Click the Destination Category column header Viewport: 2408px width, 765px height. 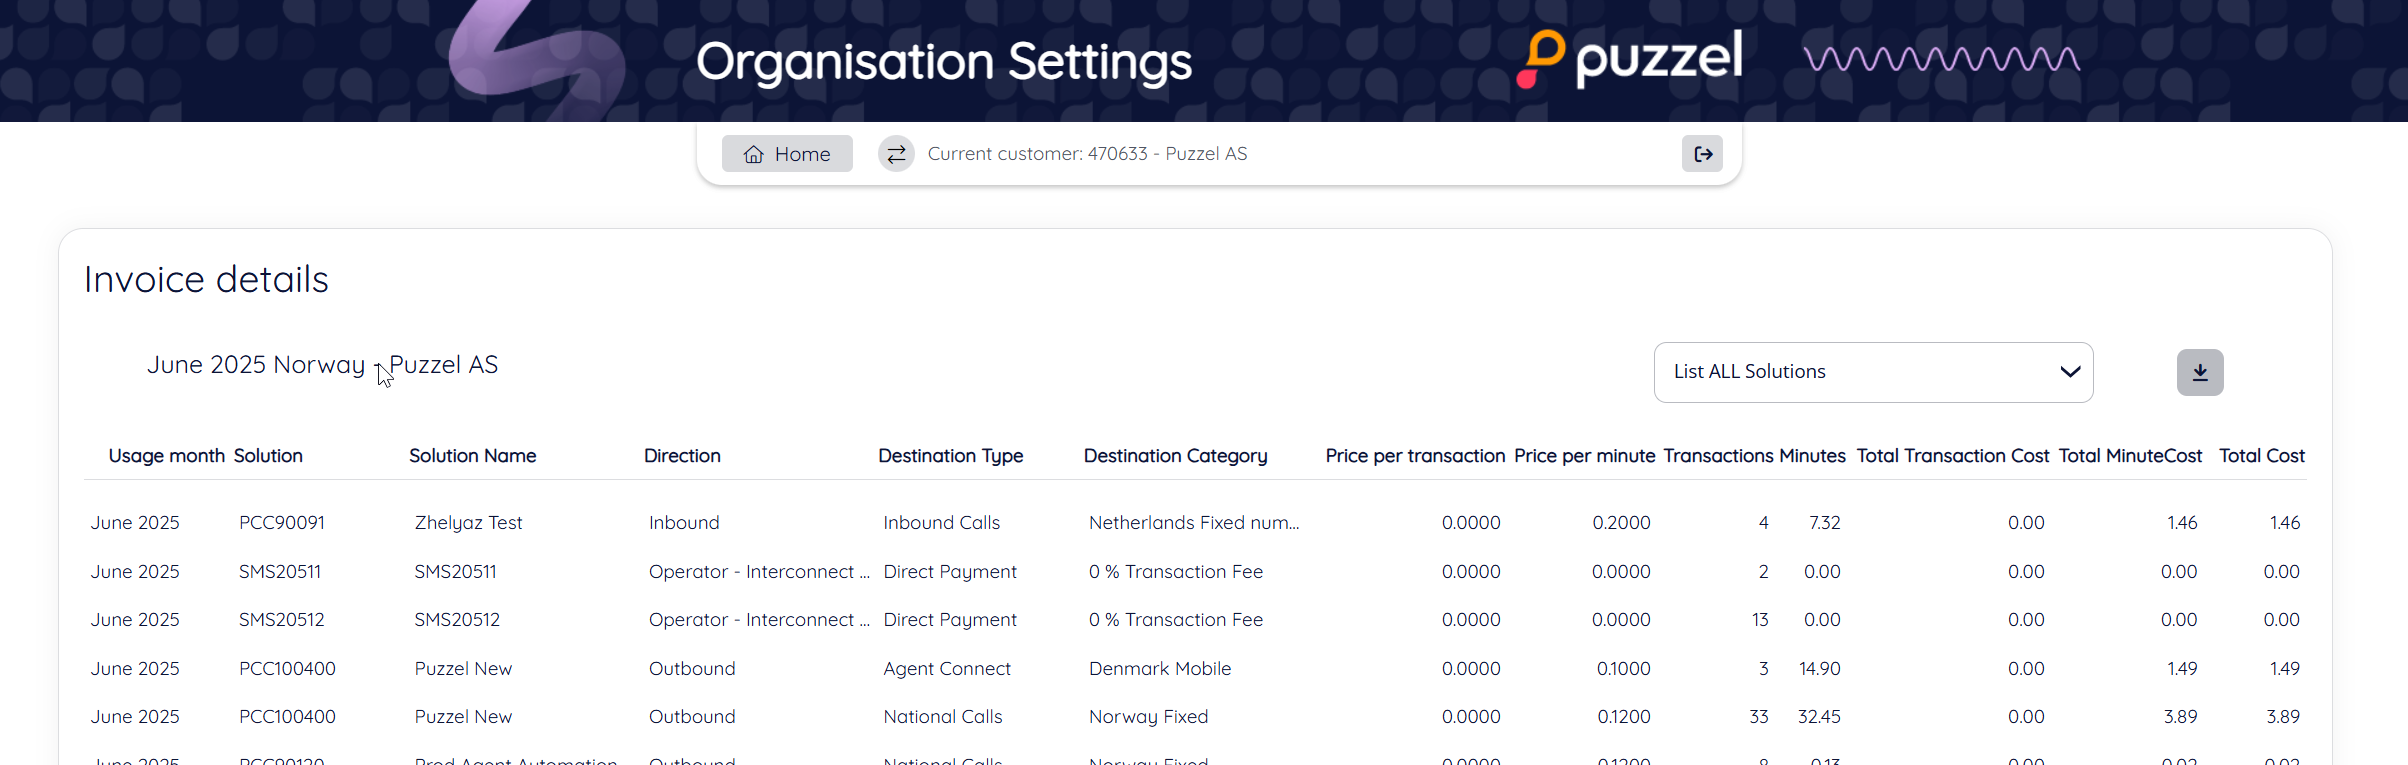[1175, 456]
